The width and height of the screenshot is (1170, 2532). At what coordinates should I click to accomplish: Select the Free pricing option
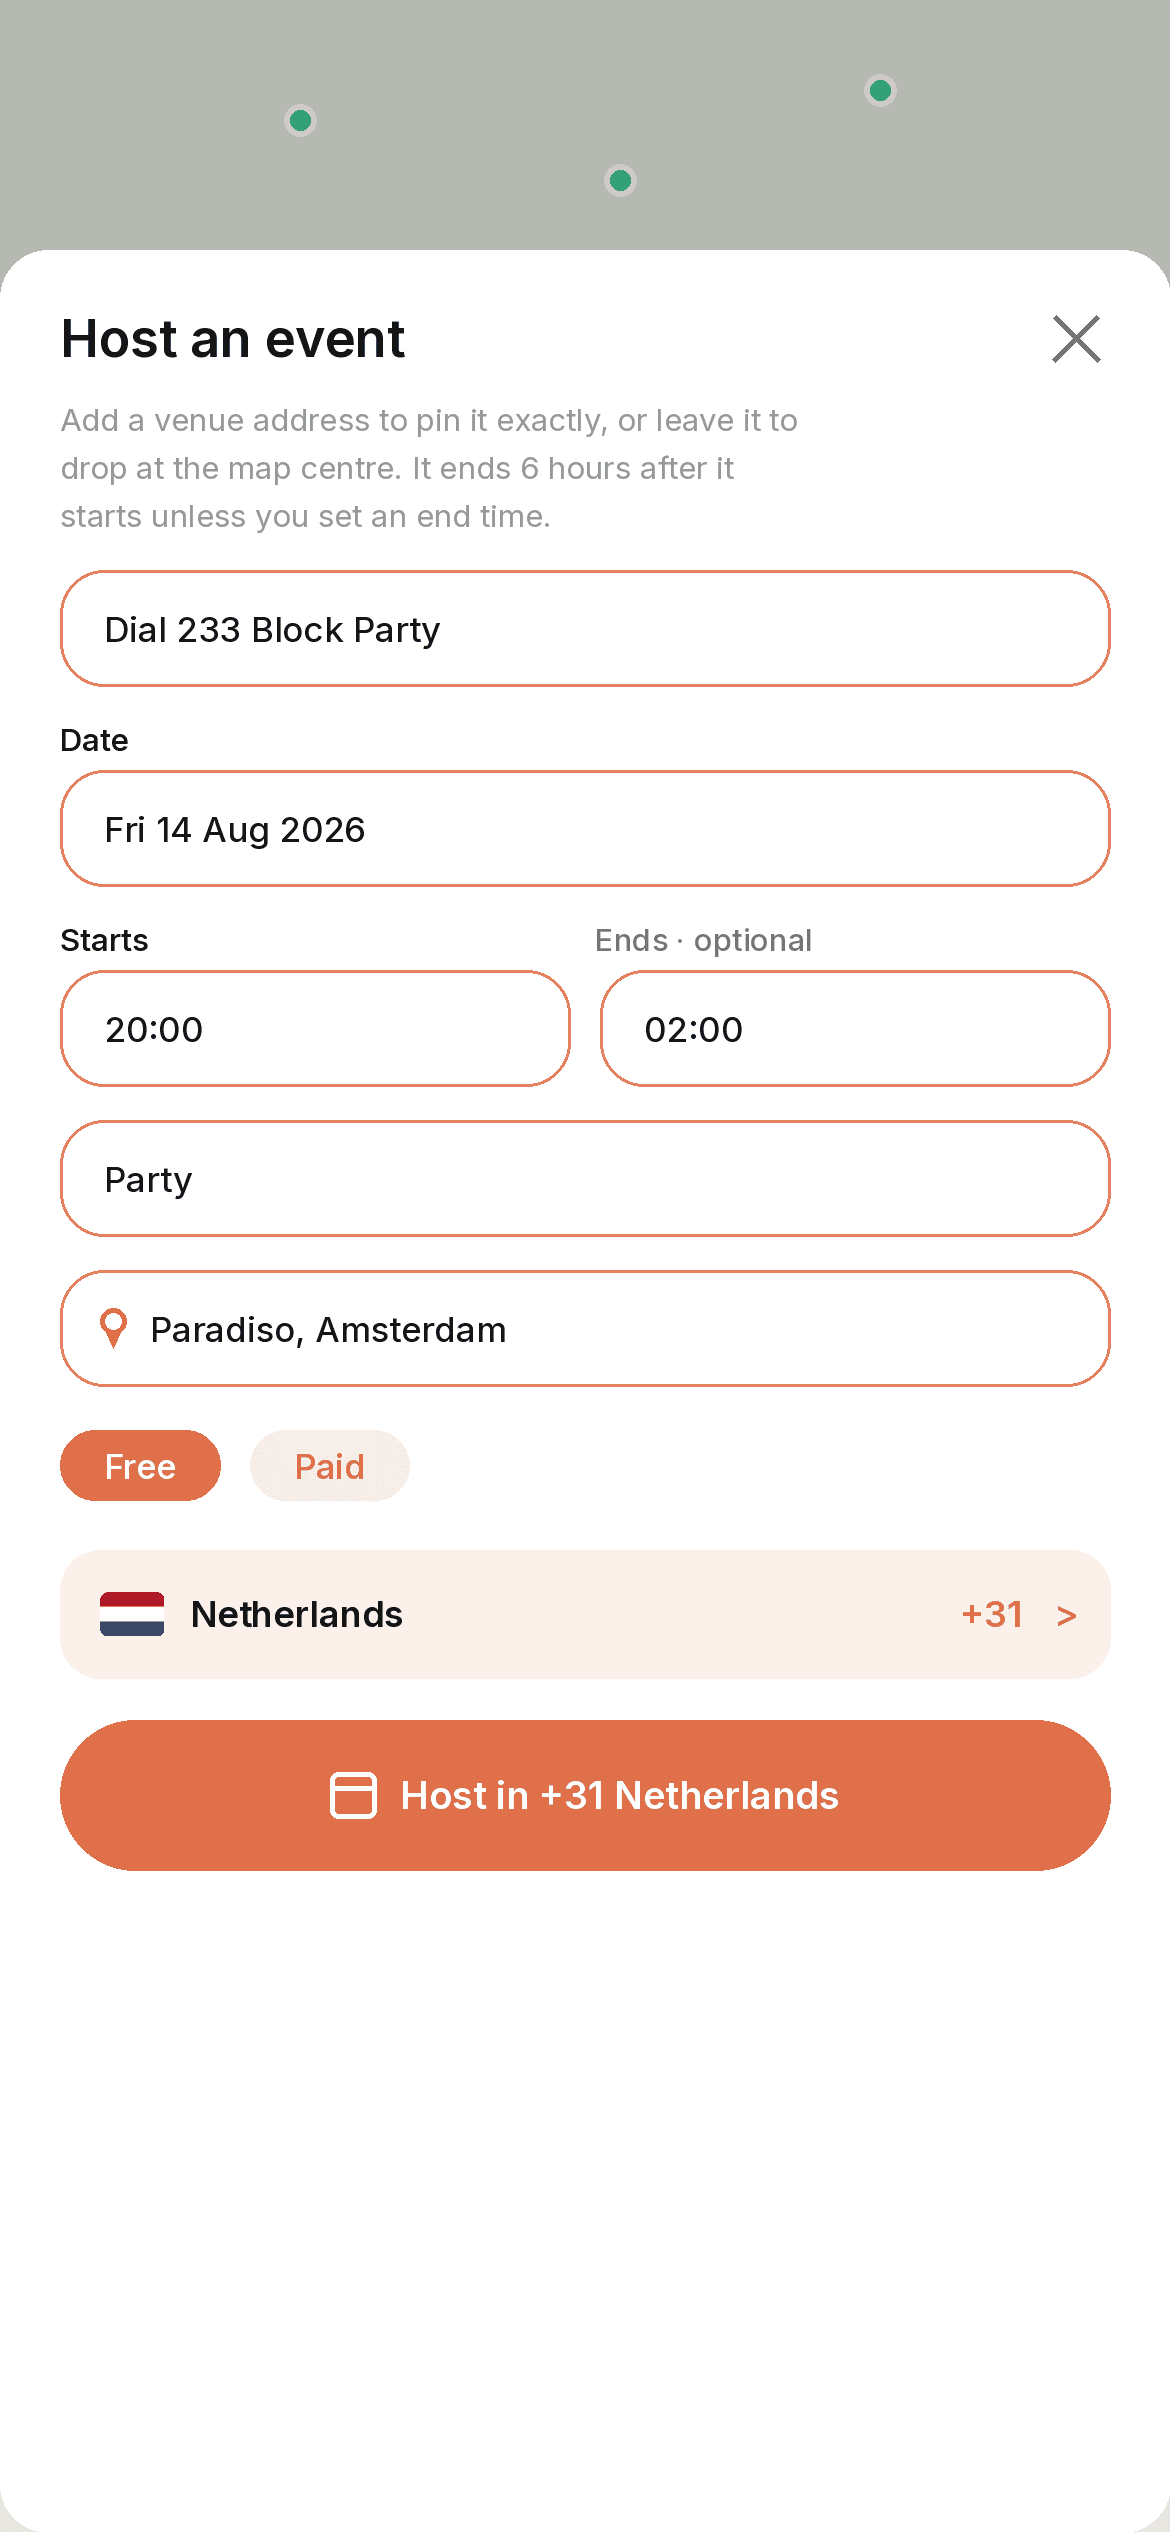pyautogui.click(x=140, y=1466)
